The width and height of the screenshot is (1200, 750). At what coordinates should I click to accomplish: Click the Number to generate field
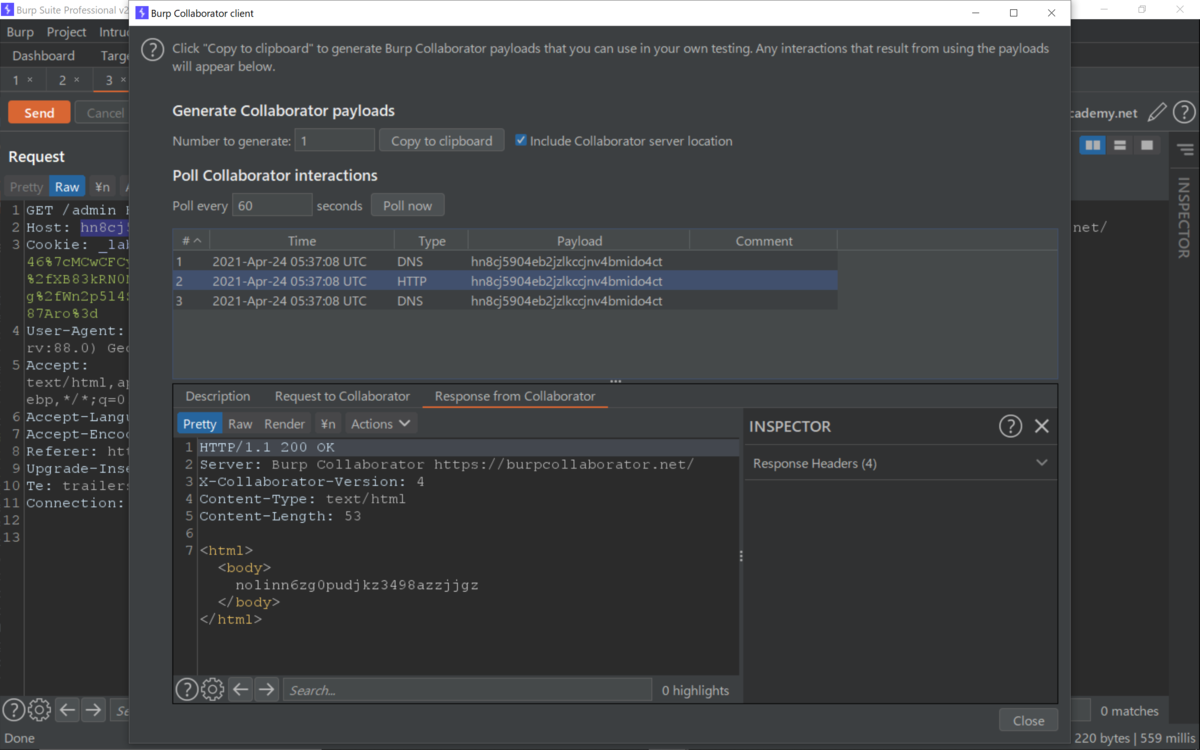click(x=335, y=141)
